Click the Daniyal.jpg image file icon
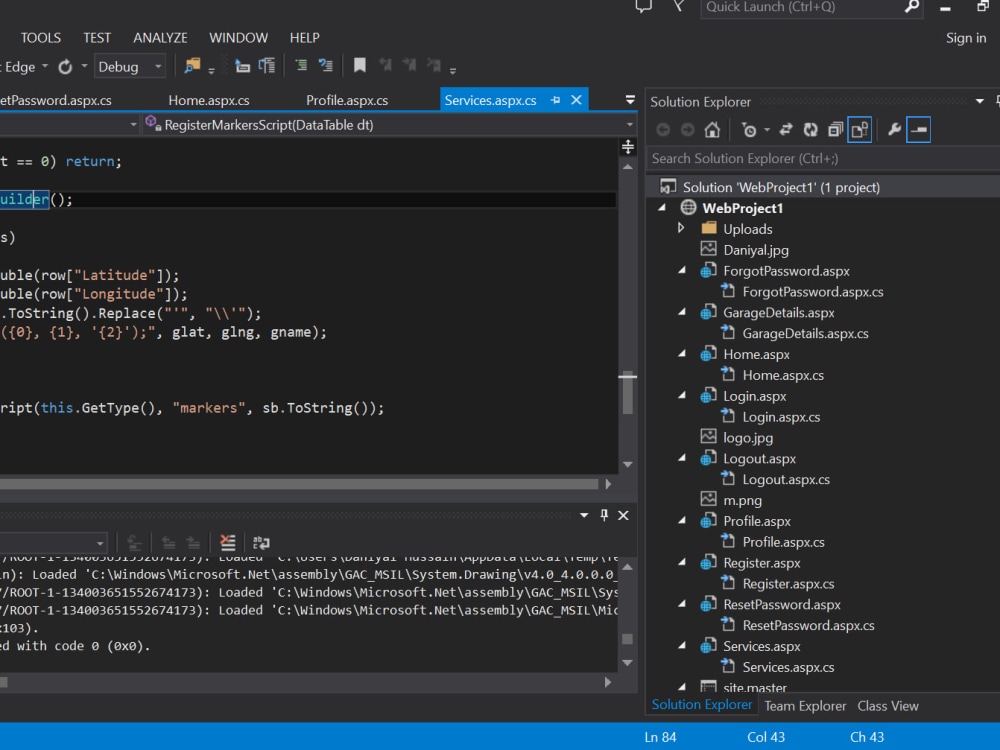 click(708, 249)
